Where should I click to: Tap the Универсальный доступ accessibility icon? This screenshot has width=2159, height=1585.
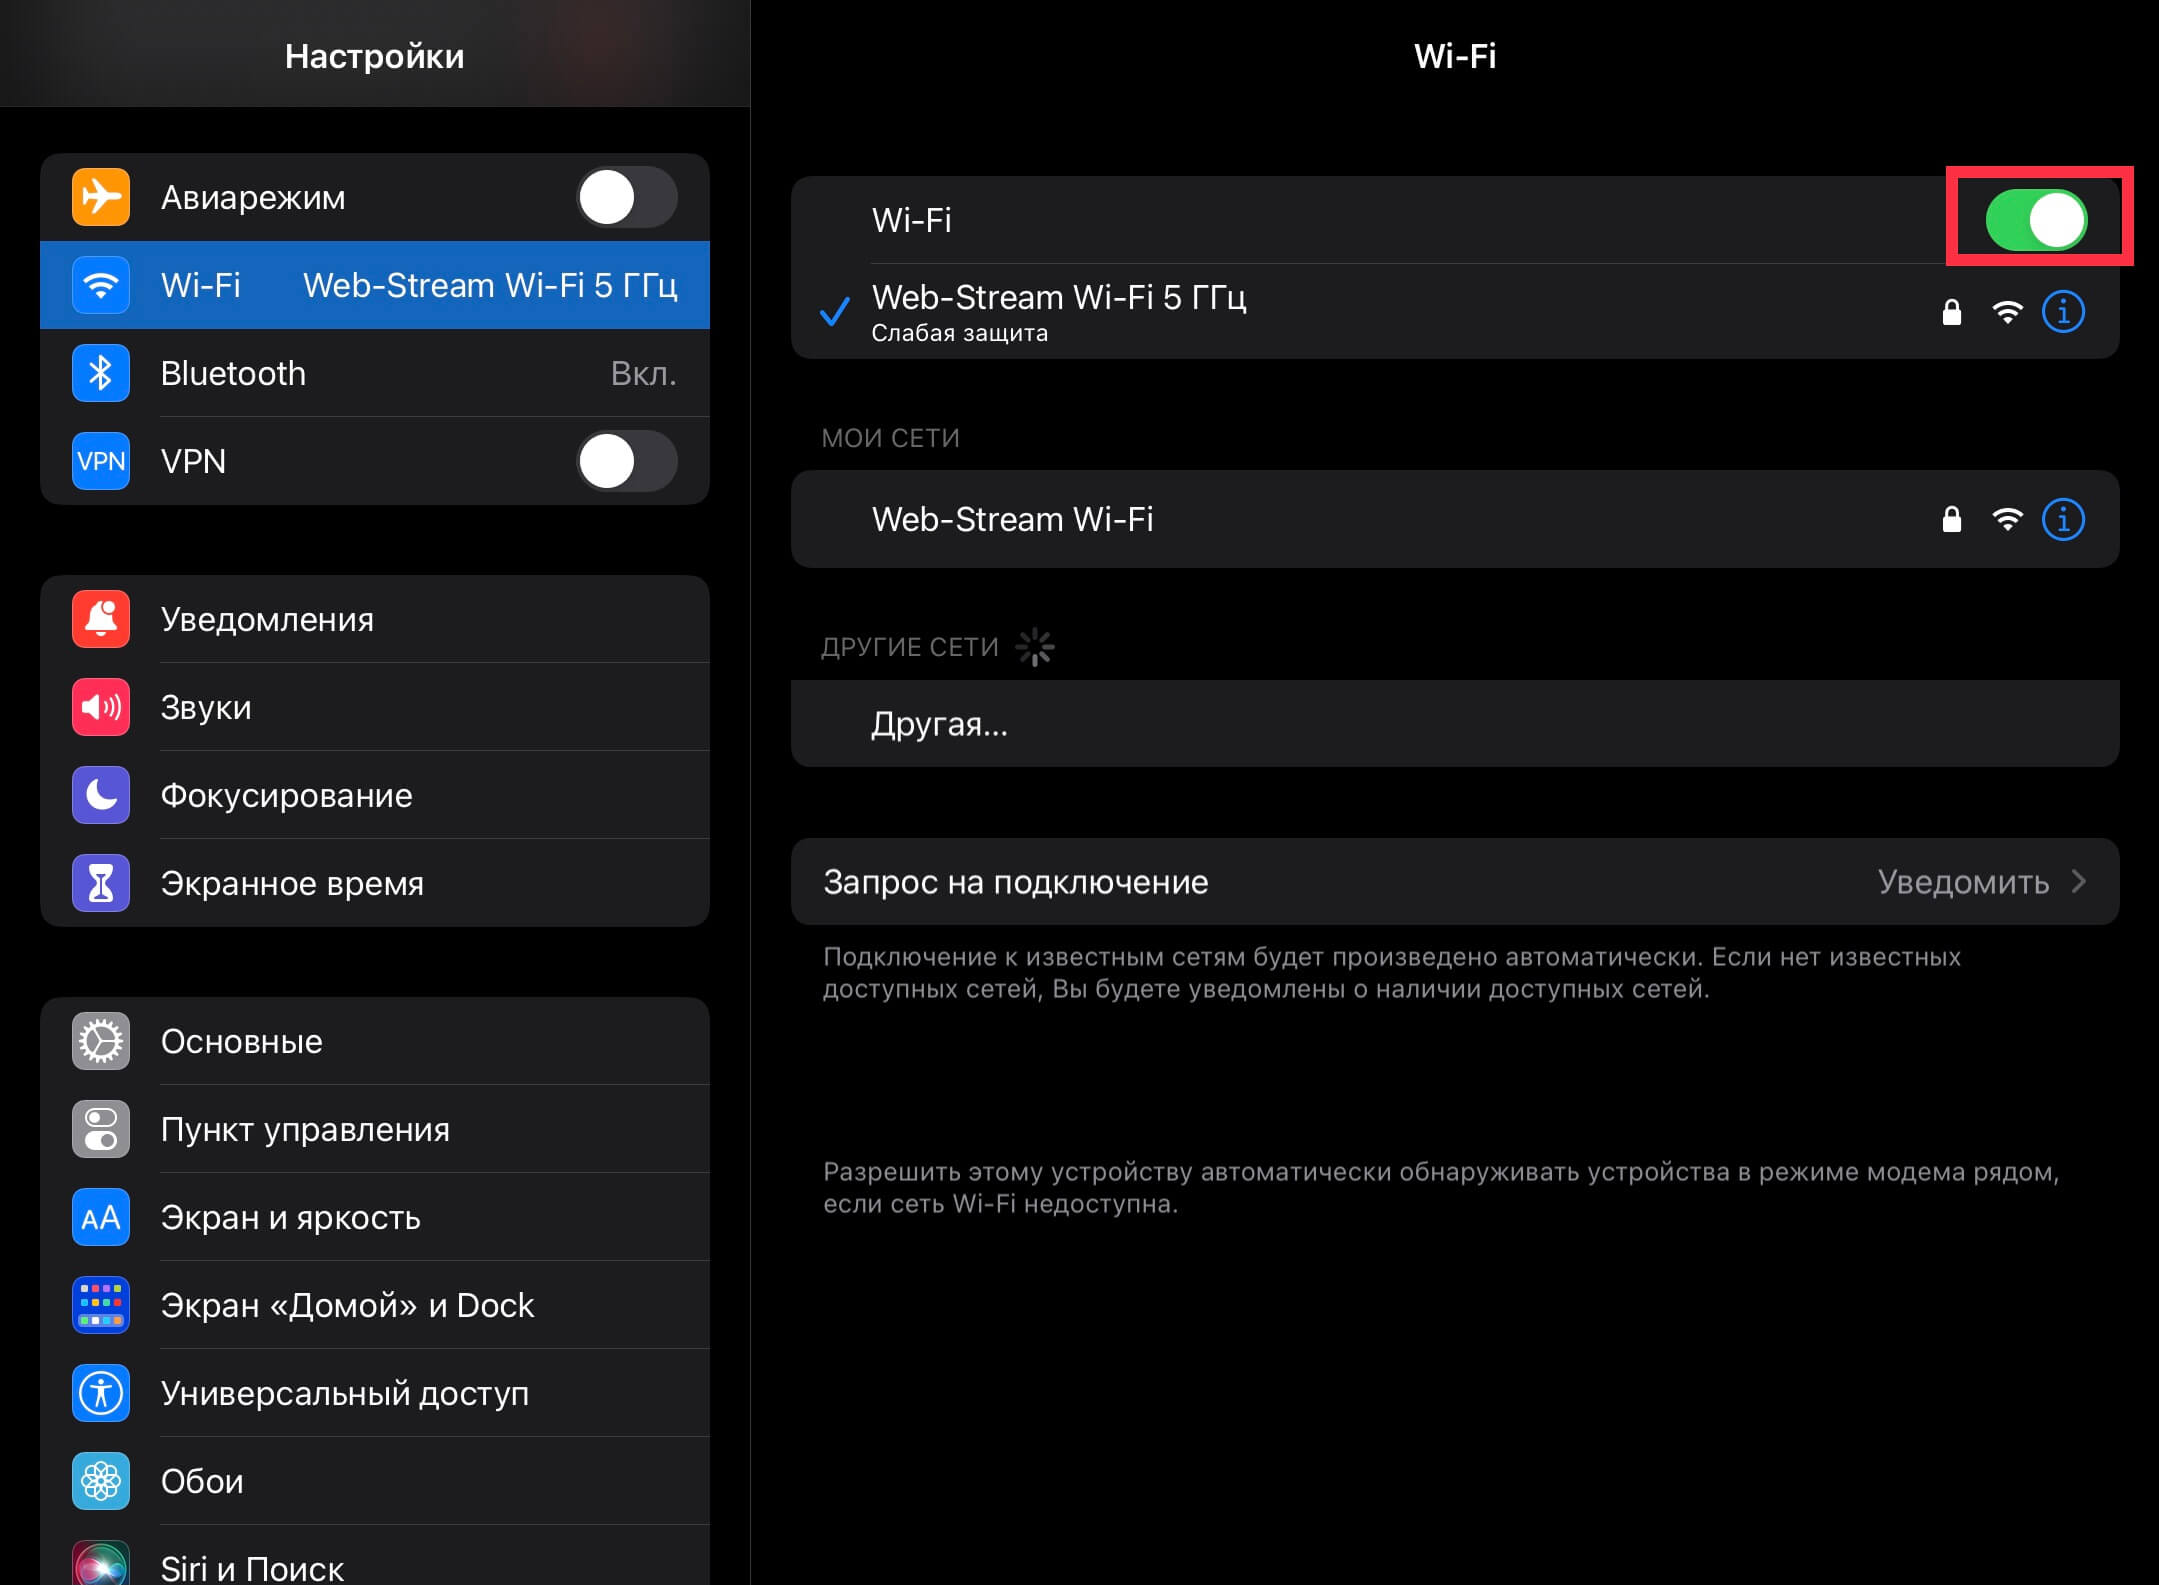[x=101, y=1393]
